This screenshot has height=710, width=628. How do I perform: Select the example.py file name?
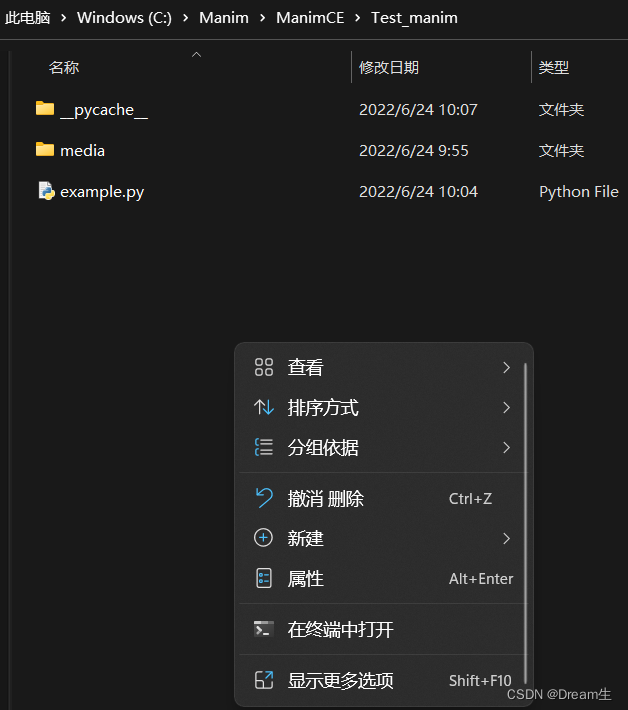click(x=102, y=192)
